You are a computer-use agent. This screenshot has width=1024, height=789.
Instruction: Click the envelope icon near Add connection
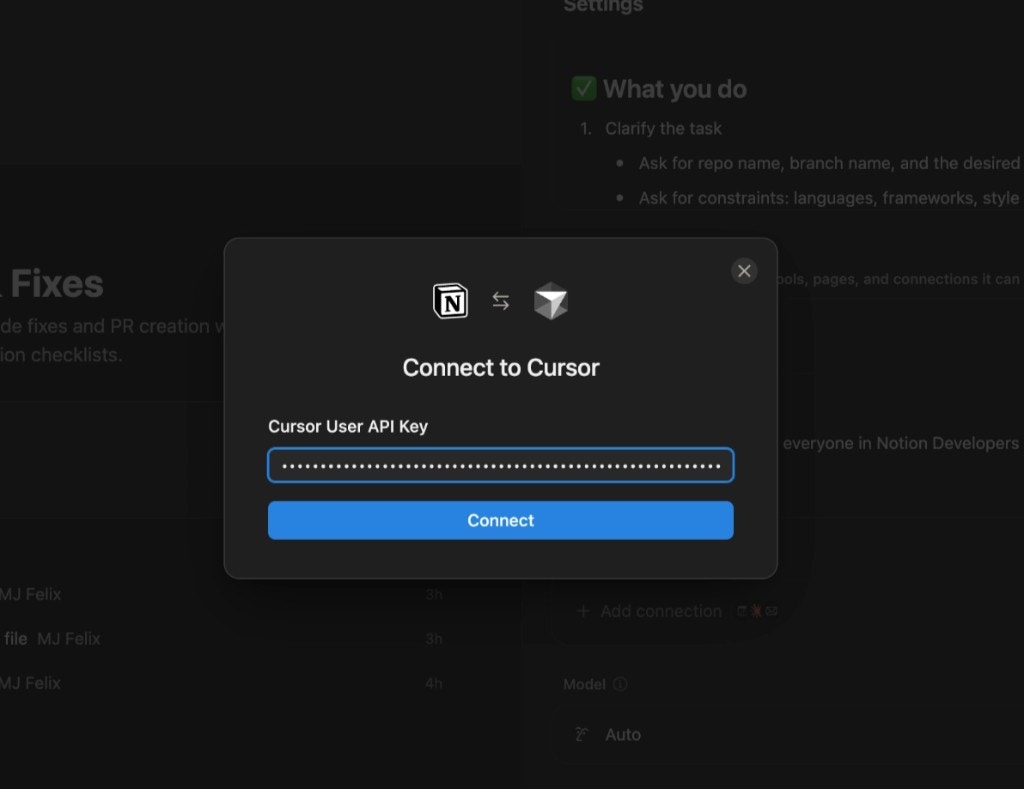(770, 610)
